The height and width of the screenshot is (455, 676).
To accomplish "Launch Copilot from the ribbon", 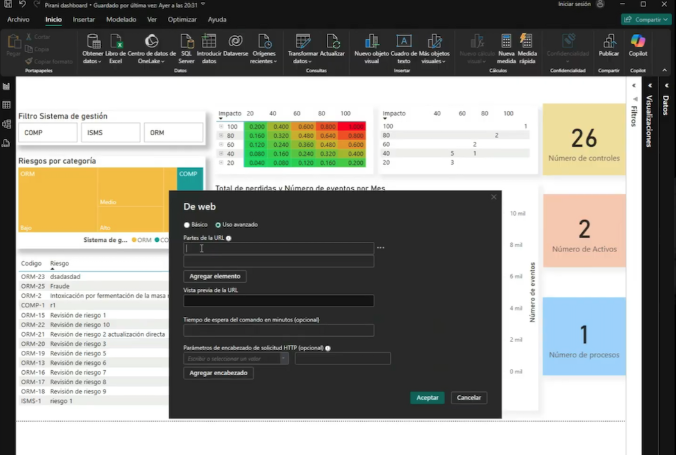I will coord(638,41).
